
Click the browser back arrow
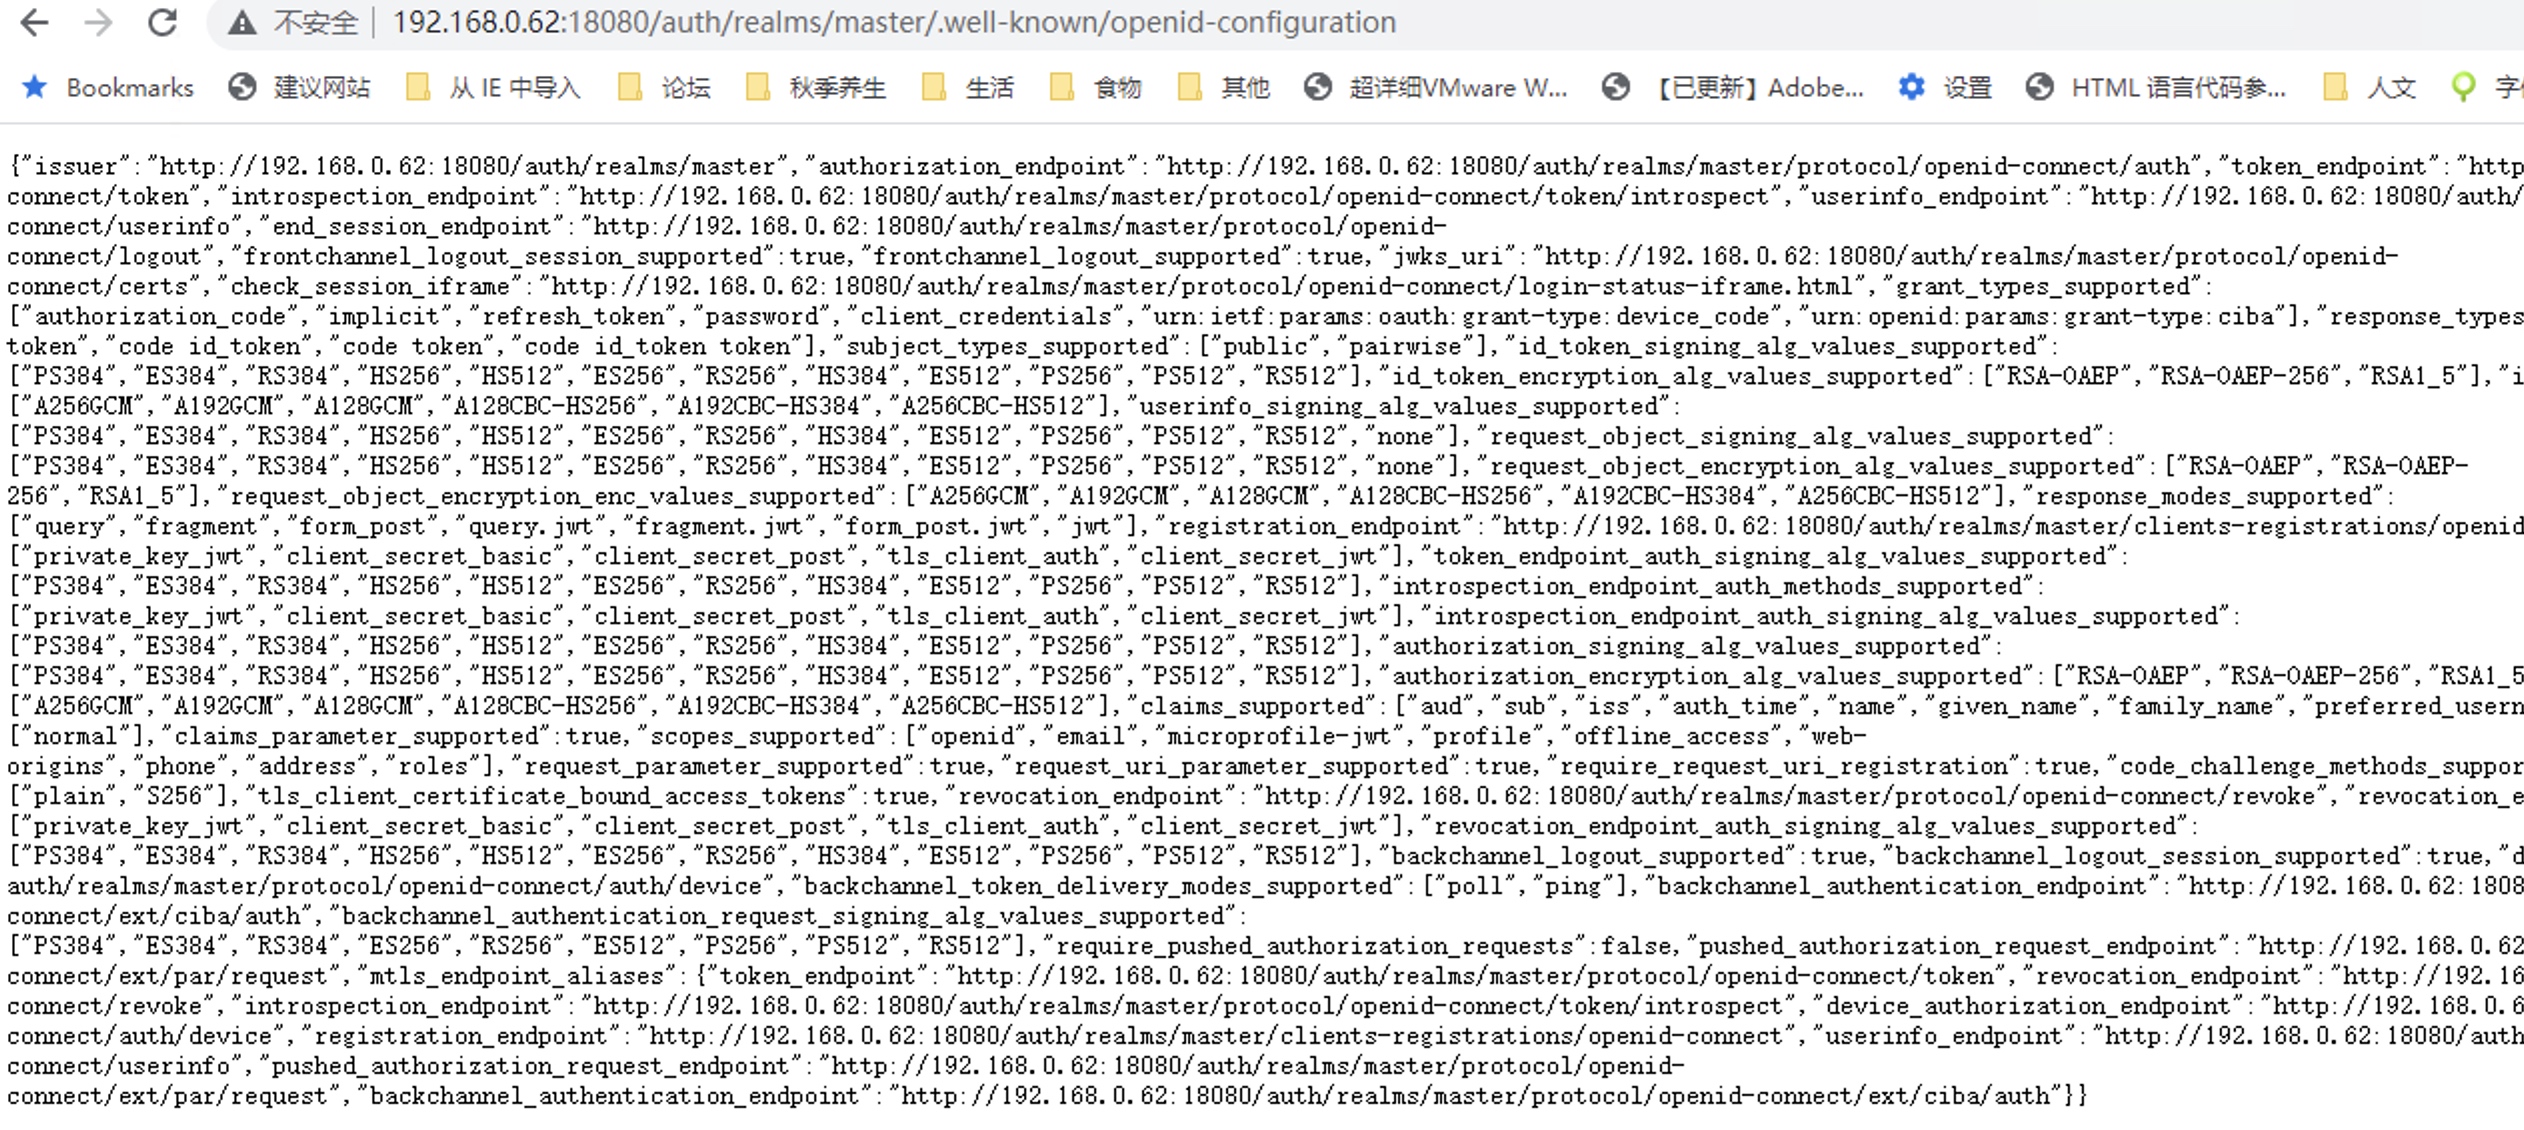[x=34, y=22]
